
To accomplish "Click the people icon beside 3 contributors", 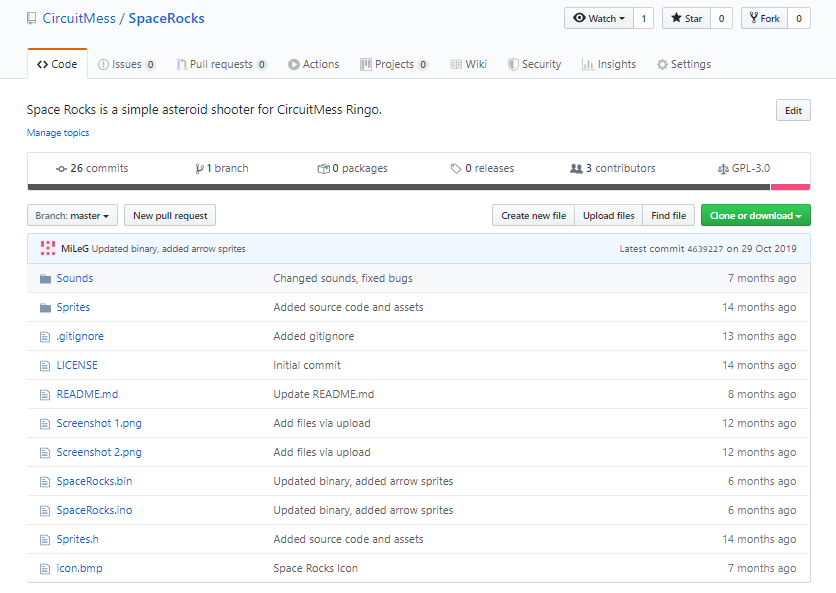I will (x=576, y=169).
